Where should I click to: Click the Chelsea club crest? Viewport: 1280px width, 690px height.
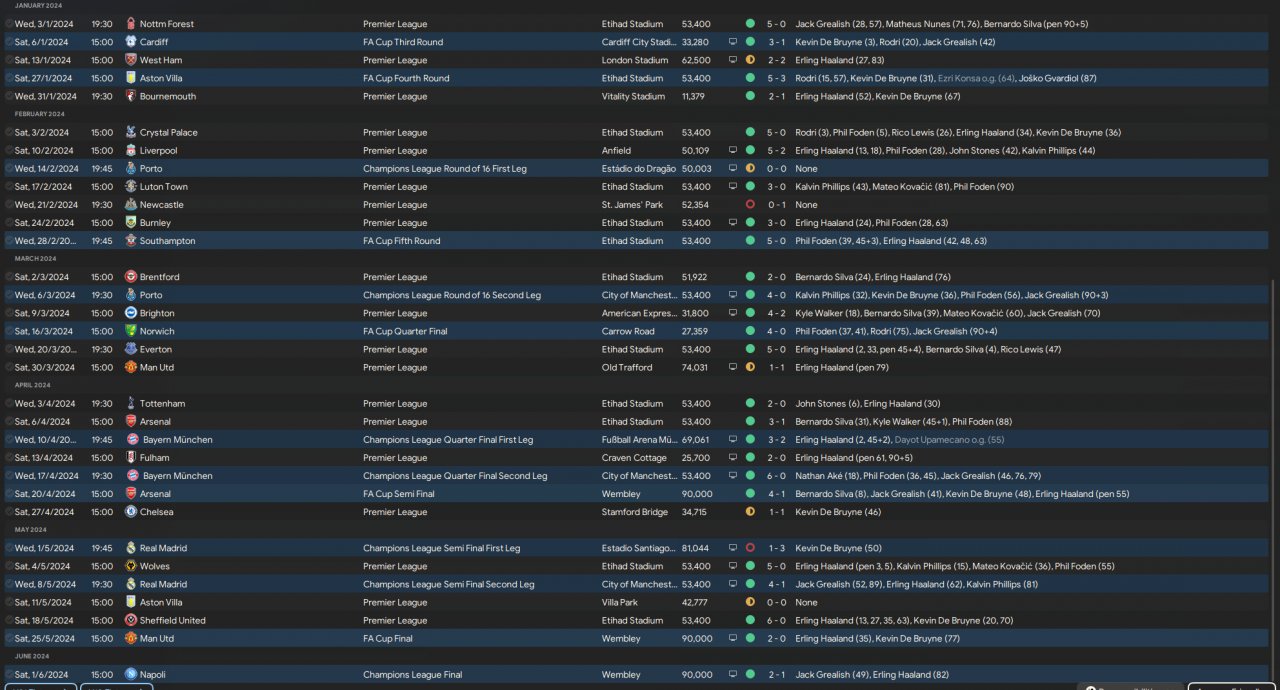pos(131,511)
